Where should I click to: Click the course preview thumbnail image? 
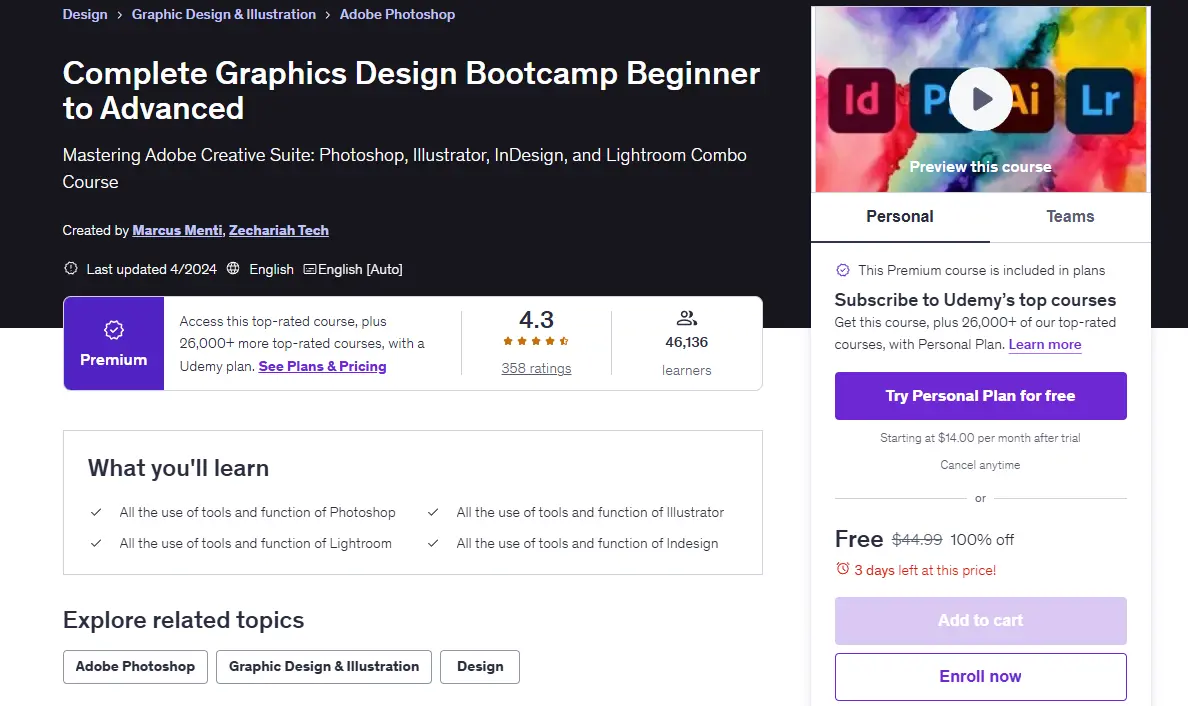[x=980, y=99]
